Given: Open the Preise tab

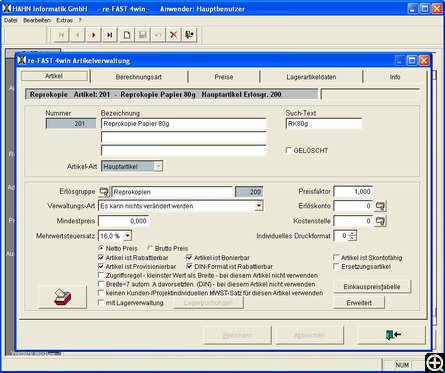Looking at the screenshot, I should pyautogui.click(x=224, y=77).
